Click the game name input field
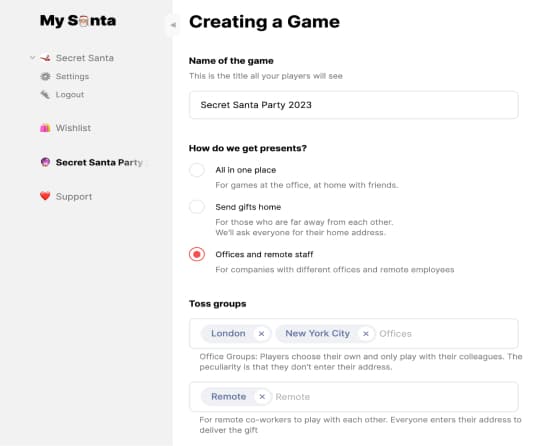 point(353,105)
